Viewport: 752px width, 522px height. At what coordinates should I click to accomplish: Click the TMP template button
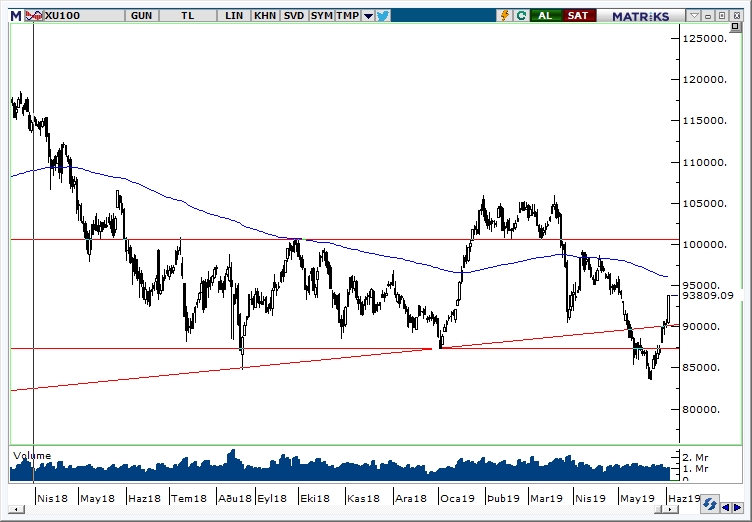tap(347, 16)
